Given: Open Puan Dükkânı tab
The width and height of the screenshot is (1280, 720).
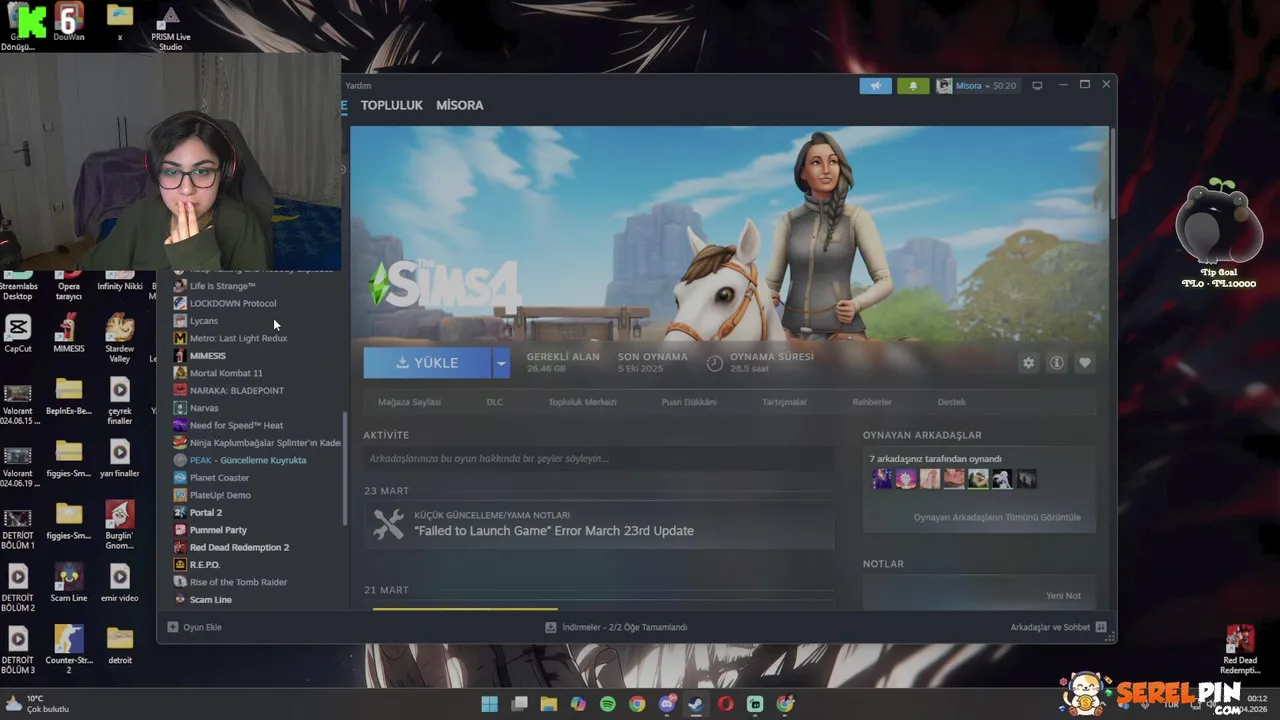Looking at the screenshot, I should click(689, 402).
